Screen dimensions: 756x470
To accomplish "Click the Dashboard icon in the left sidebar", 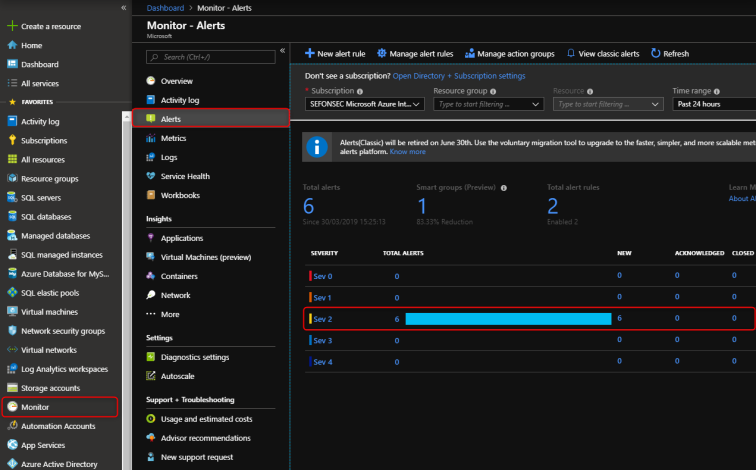I will click(12, 64).
